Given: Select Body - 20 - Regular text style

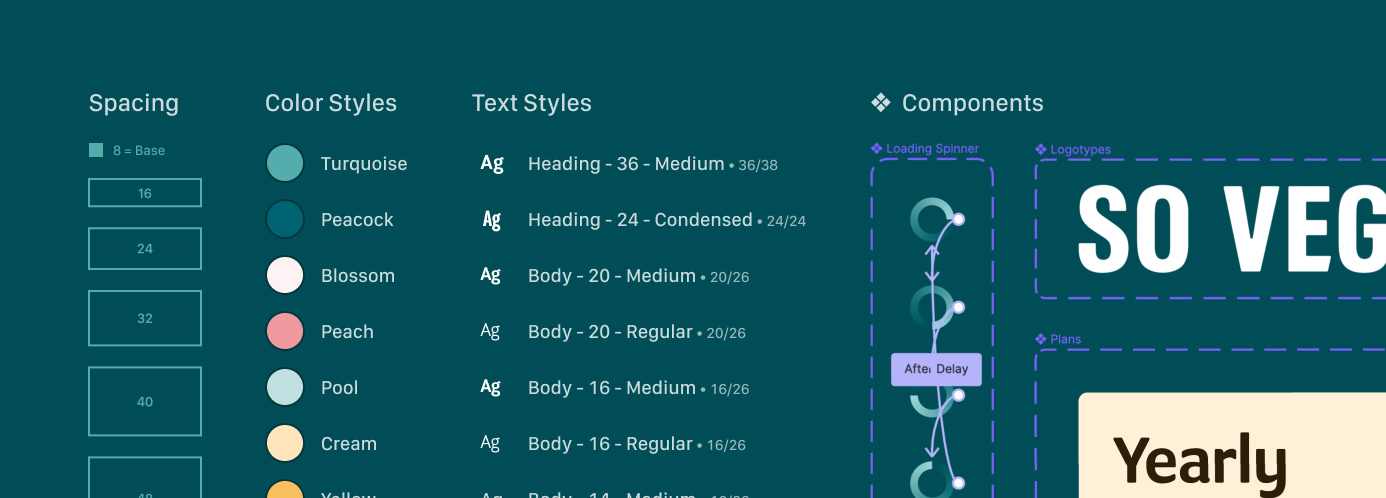Looking at the screenshot, I should [610, 332].
